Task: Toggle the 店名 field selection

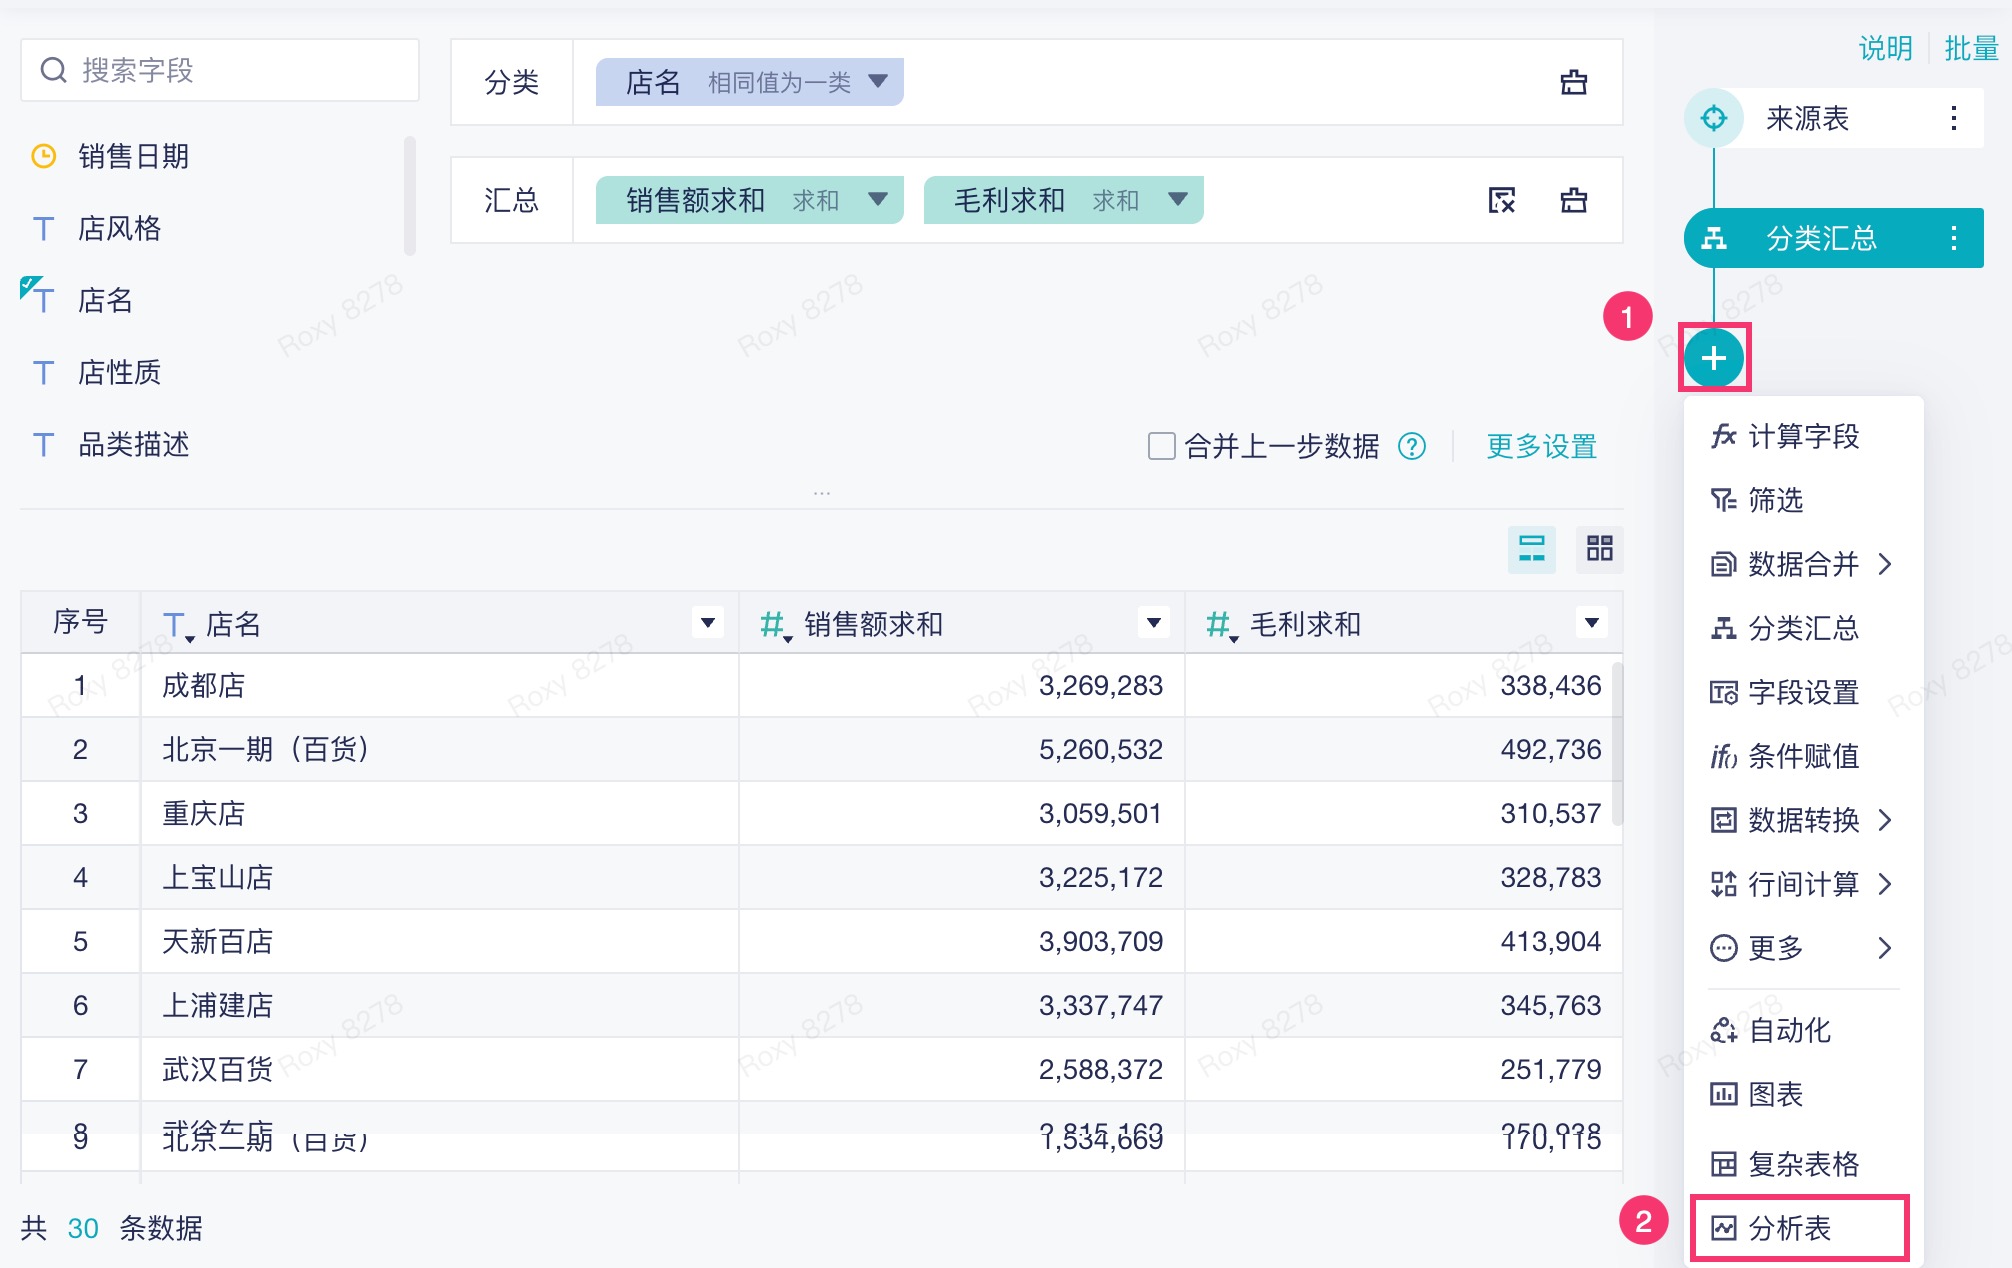Action: [x=104, y=300]
